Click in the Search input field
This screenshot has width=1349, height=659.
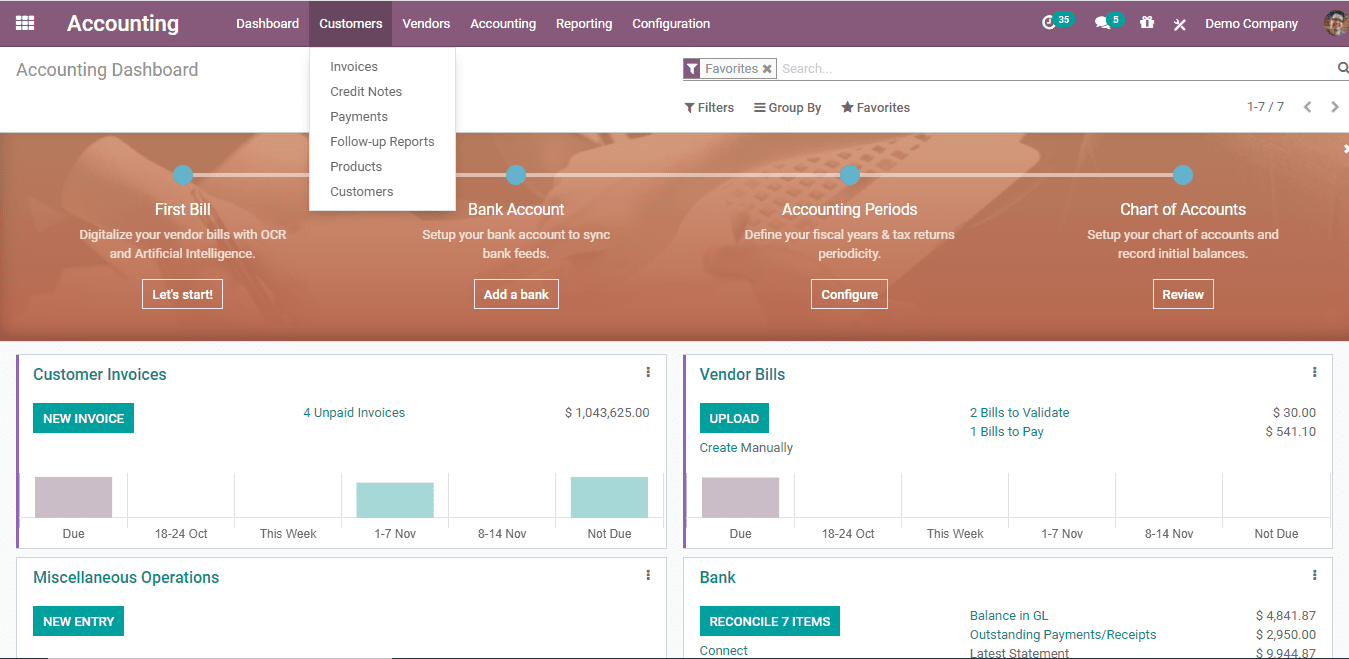(x=1050, y=69)
